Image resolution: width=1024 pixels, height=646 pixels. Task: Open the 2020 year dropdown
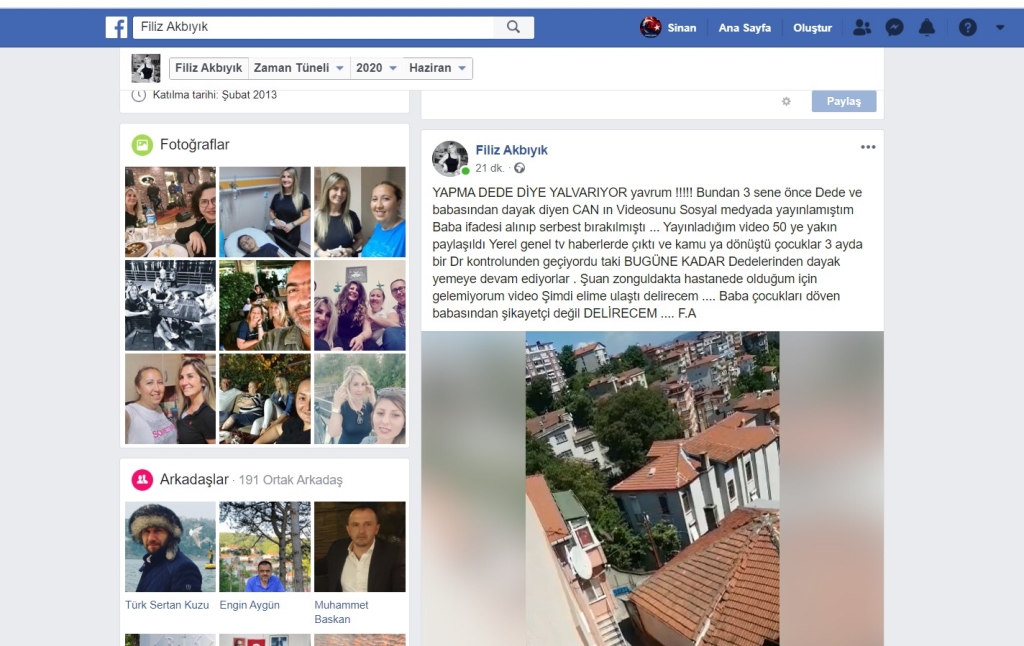pos(377,68)
